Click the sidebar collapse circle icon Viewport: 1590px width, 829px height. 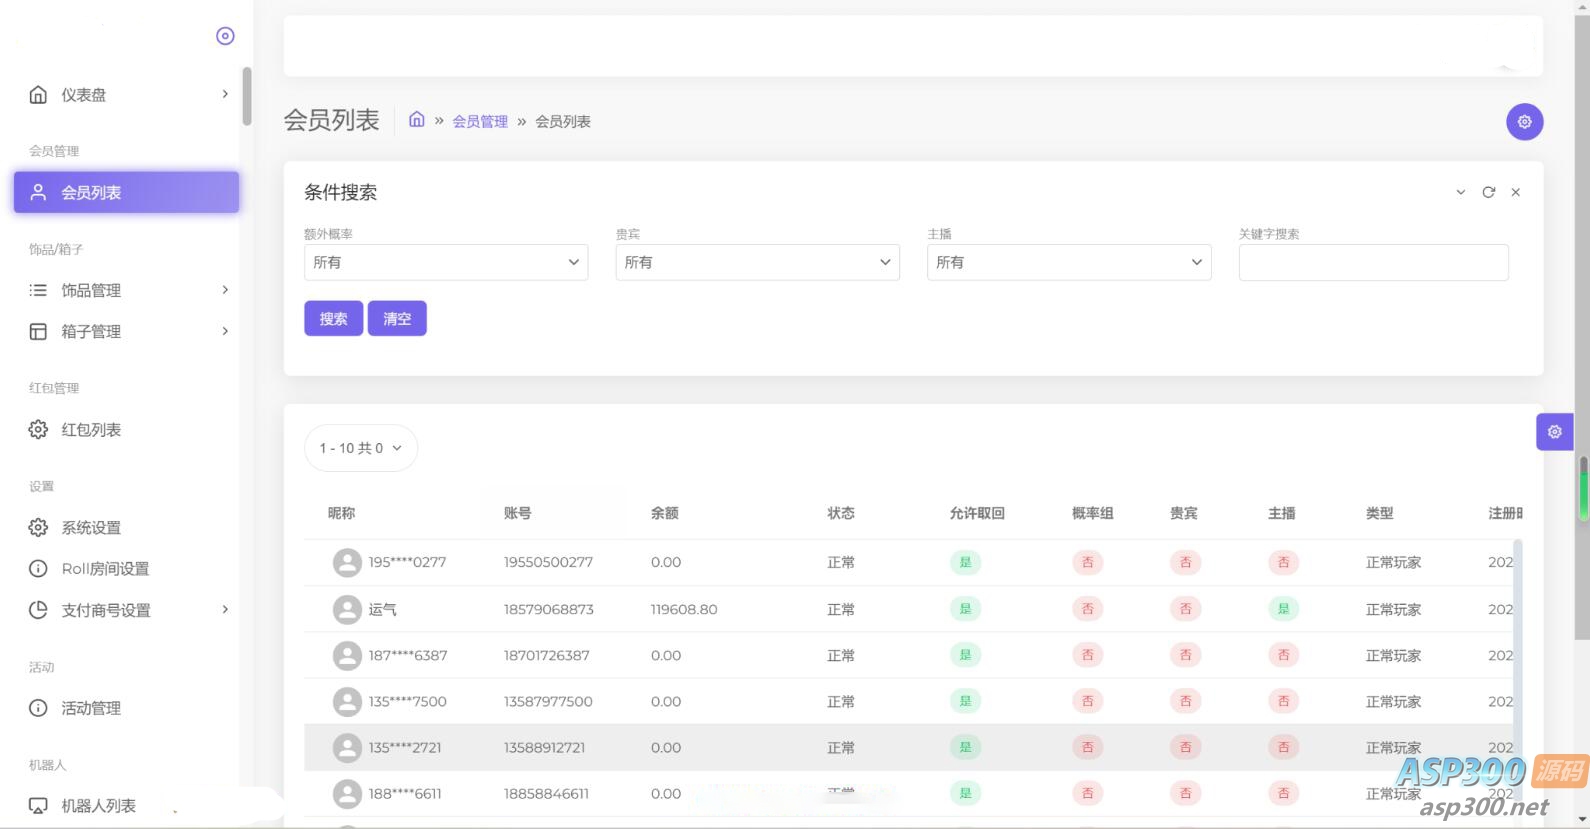pyautogui.click(x=225, y=36)
